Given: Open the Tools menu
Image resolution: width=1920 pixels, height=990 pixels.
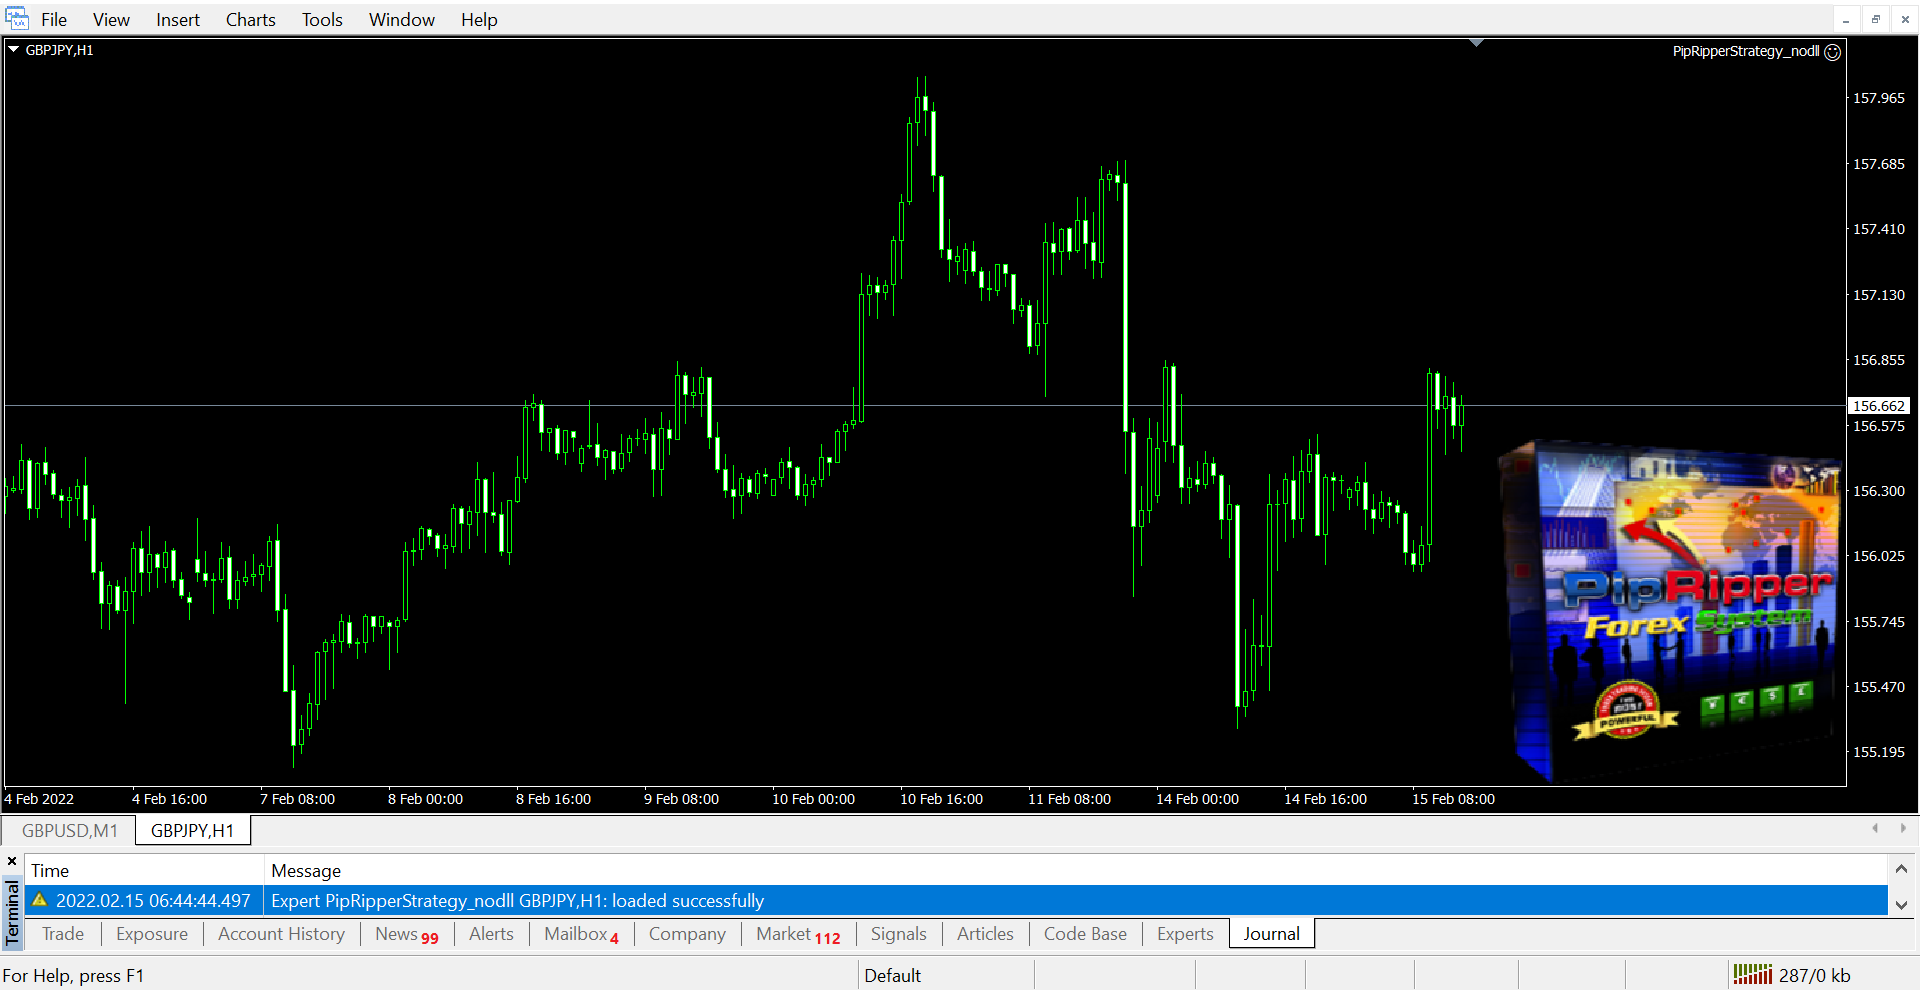Looking at the screenshot, I should tap(322, 20).
